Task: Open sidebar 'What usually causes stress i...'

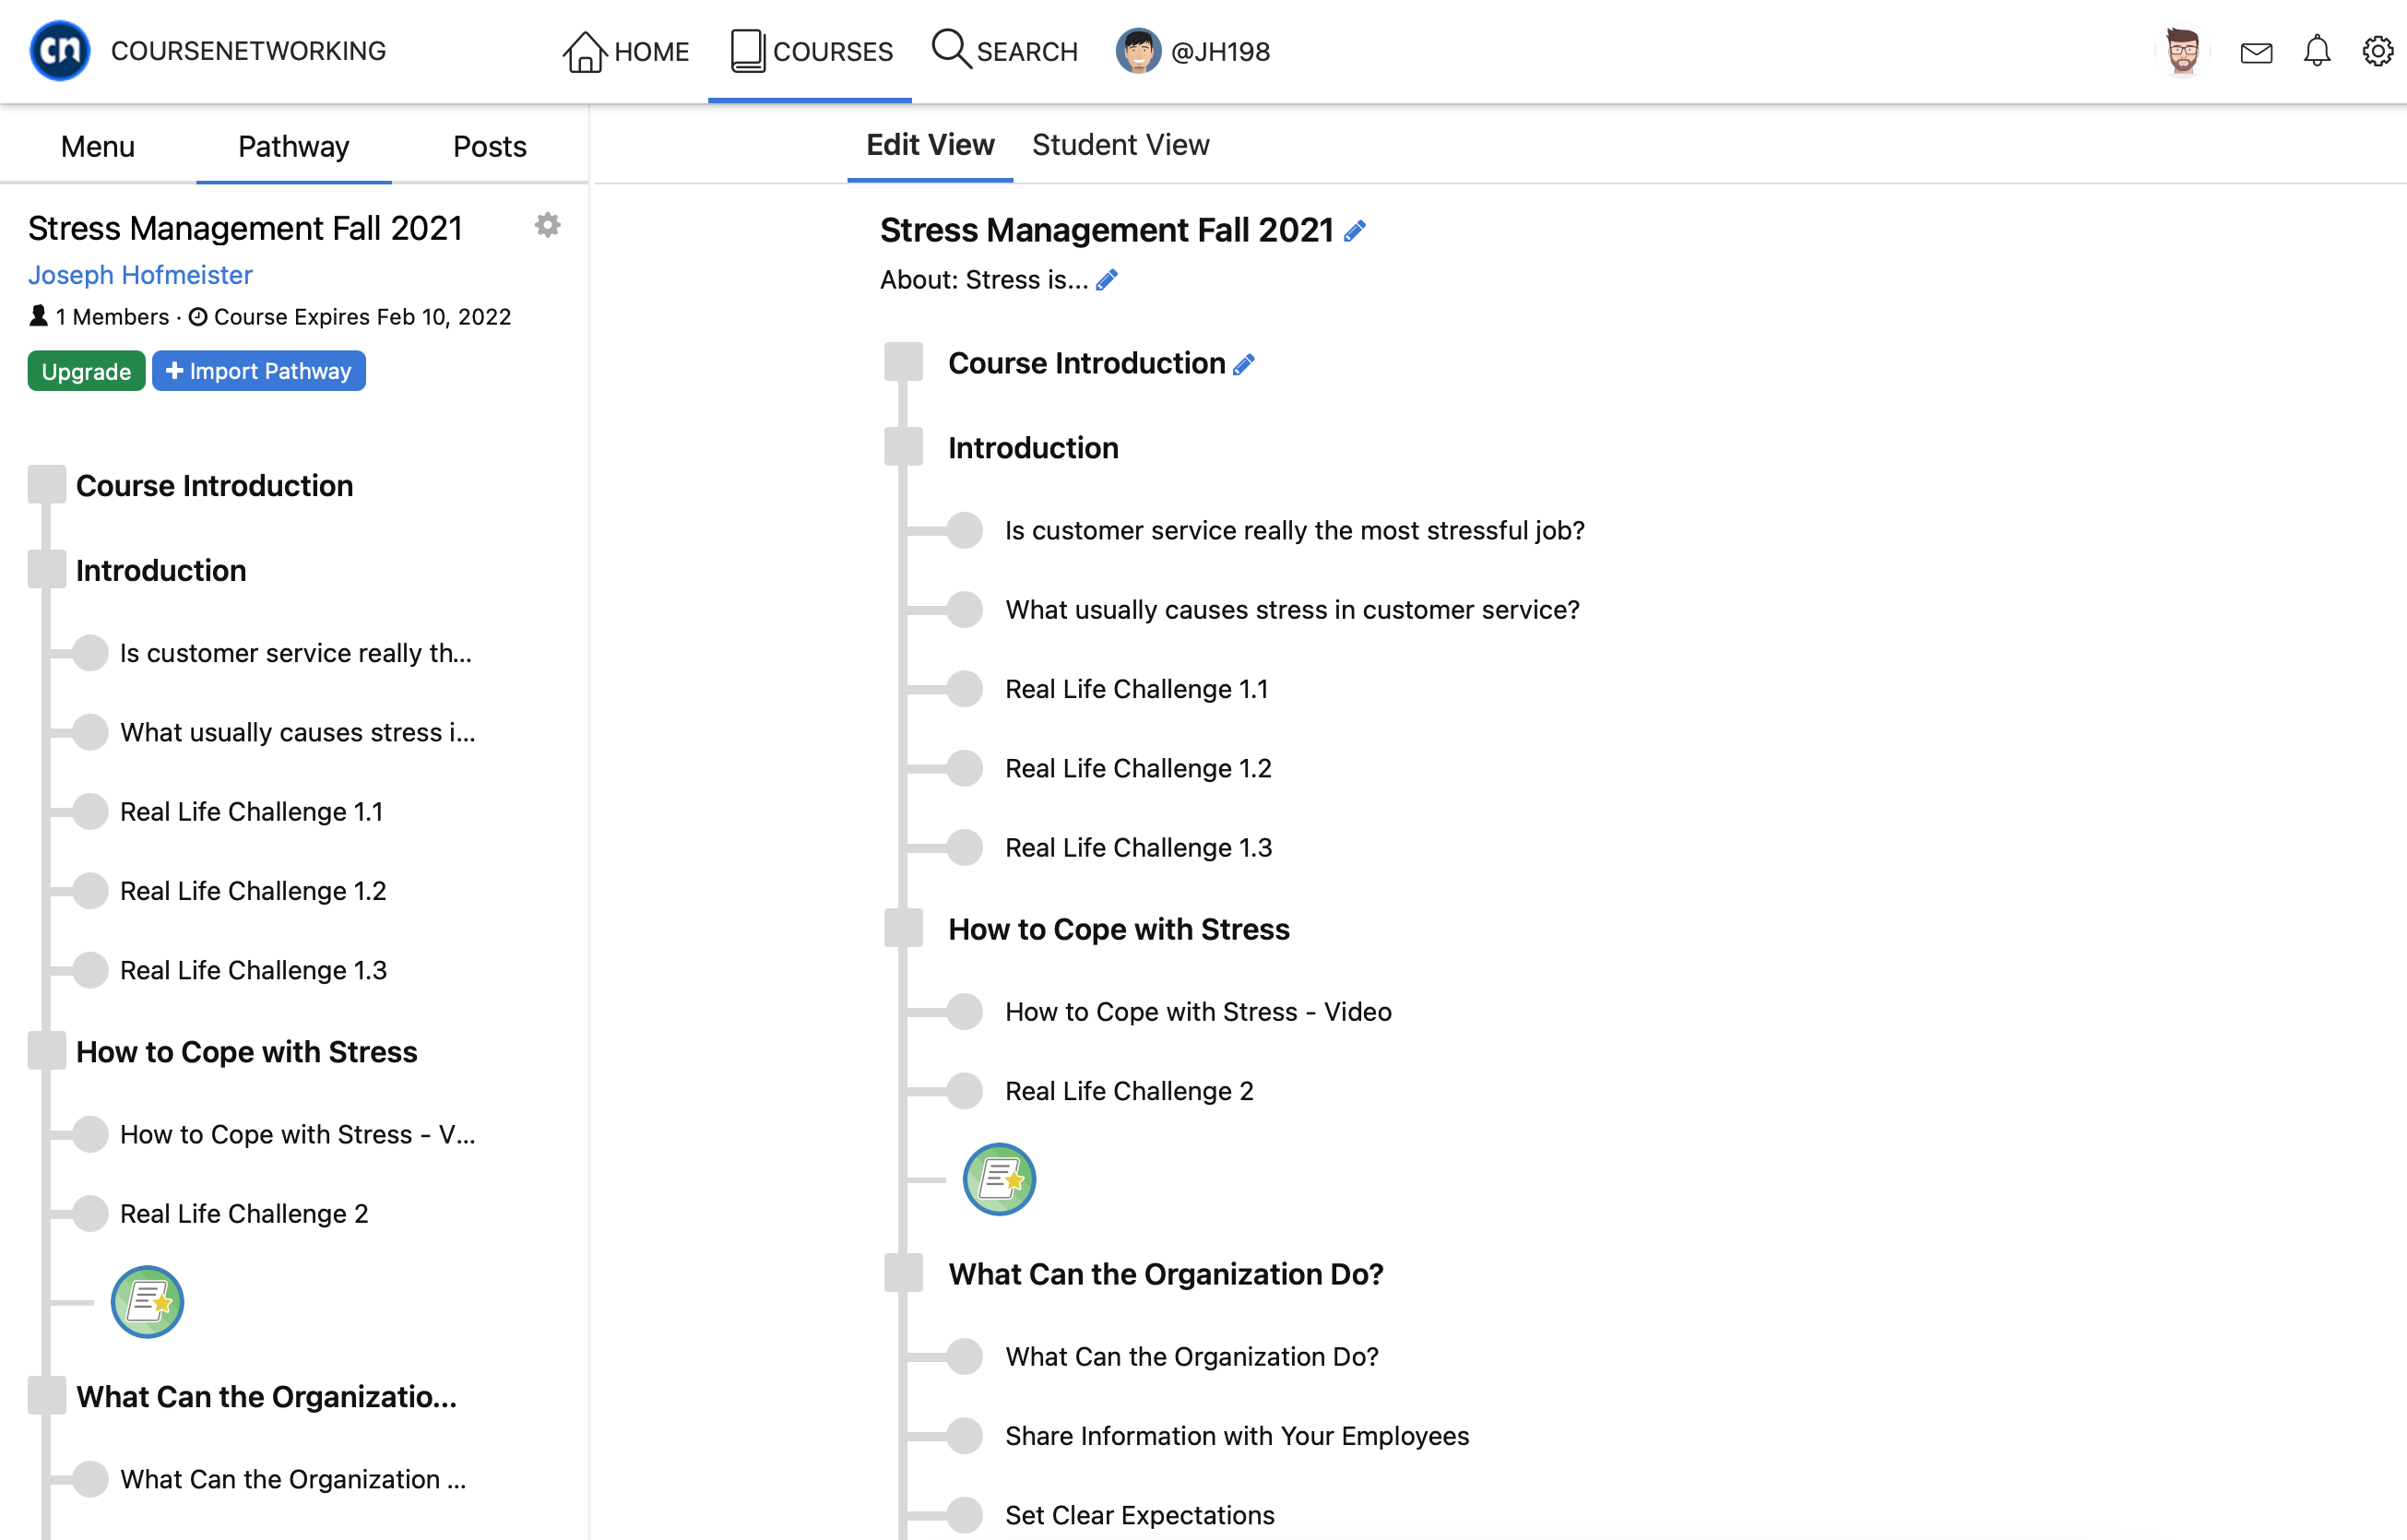Action: [298, 732]
